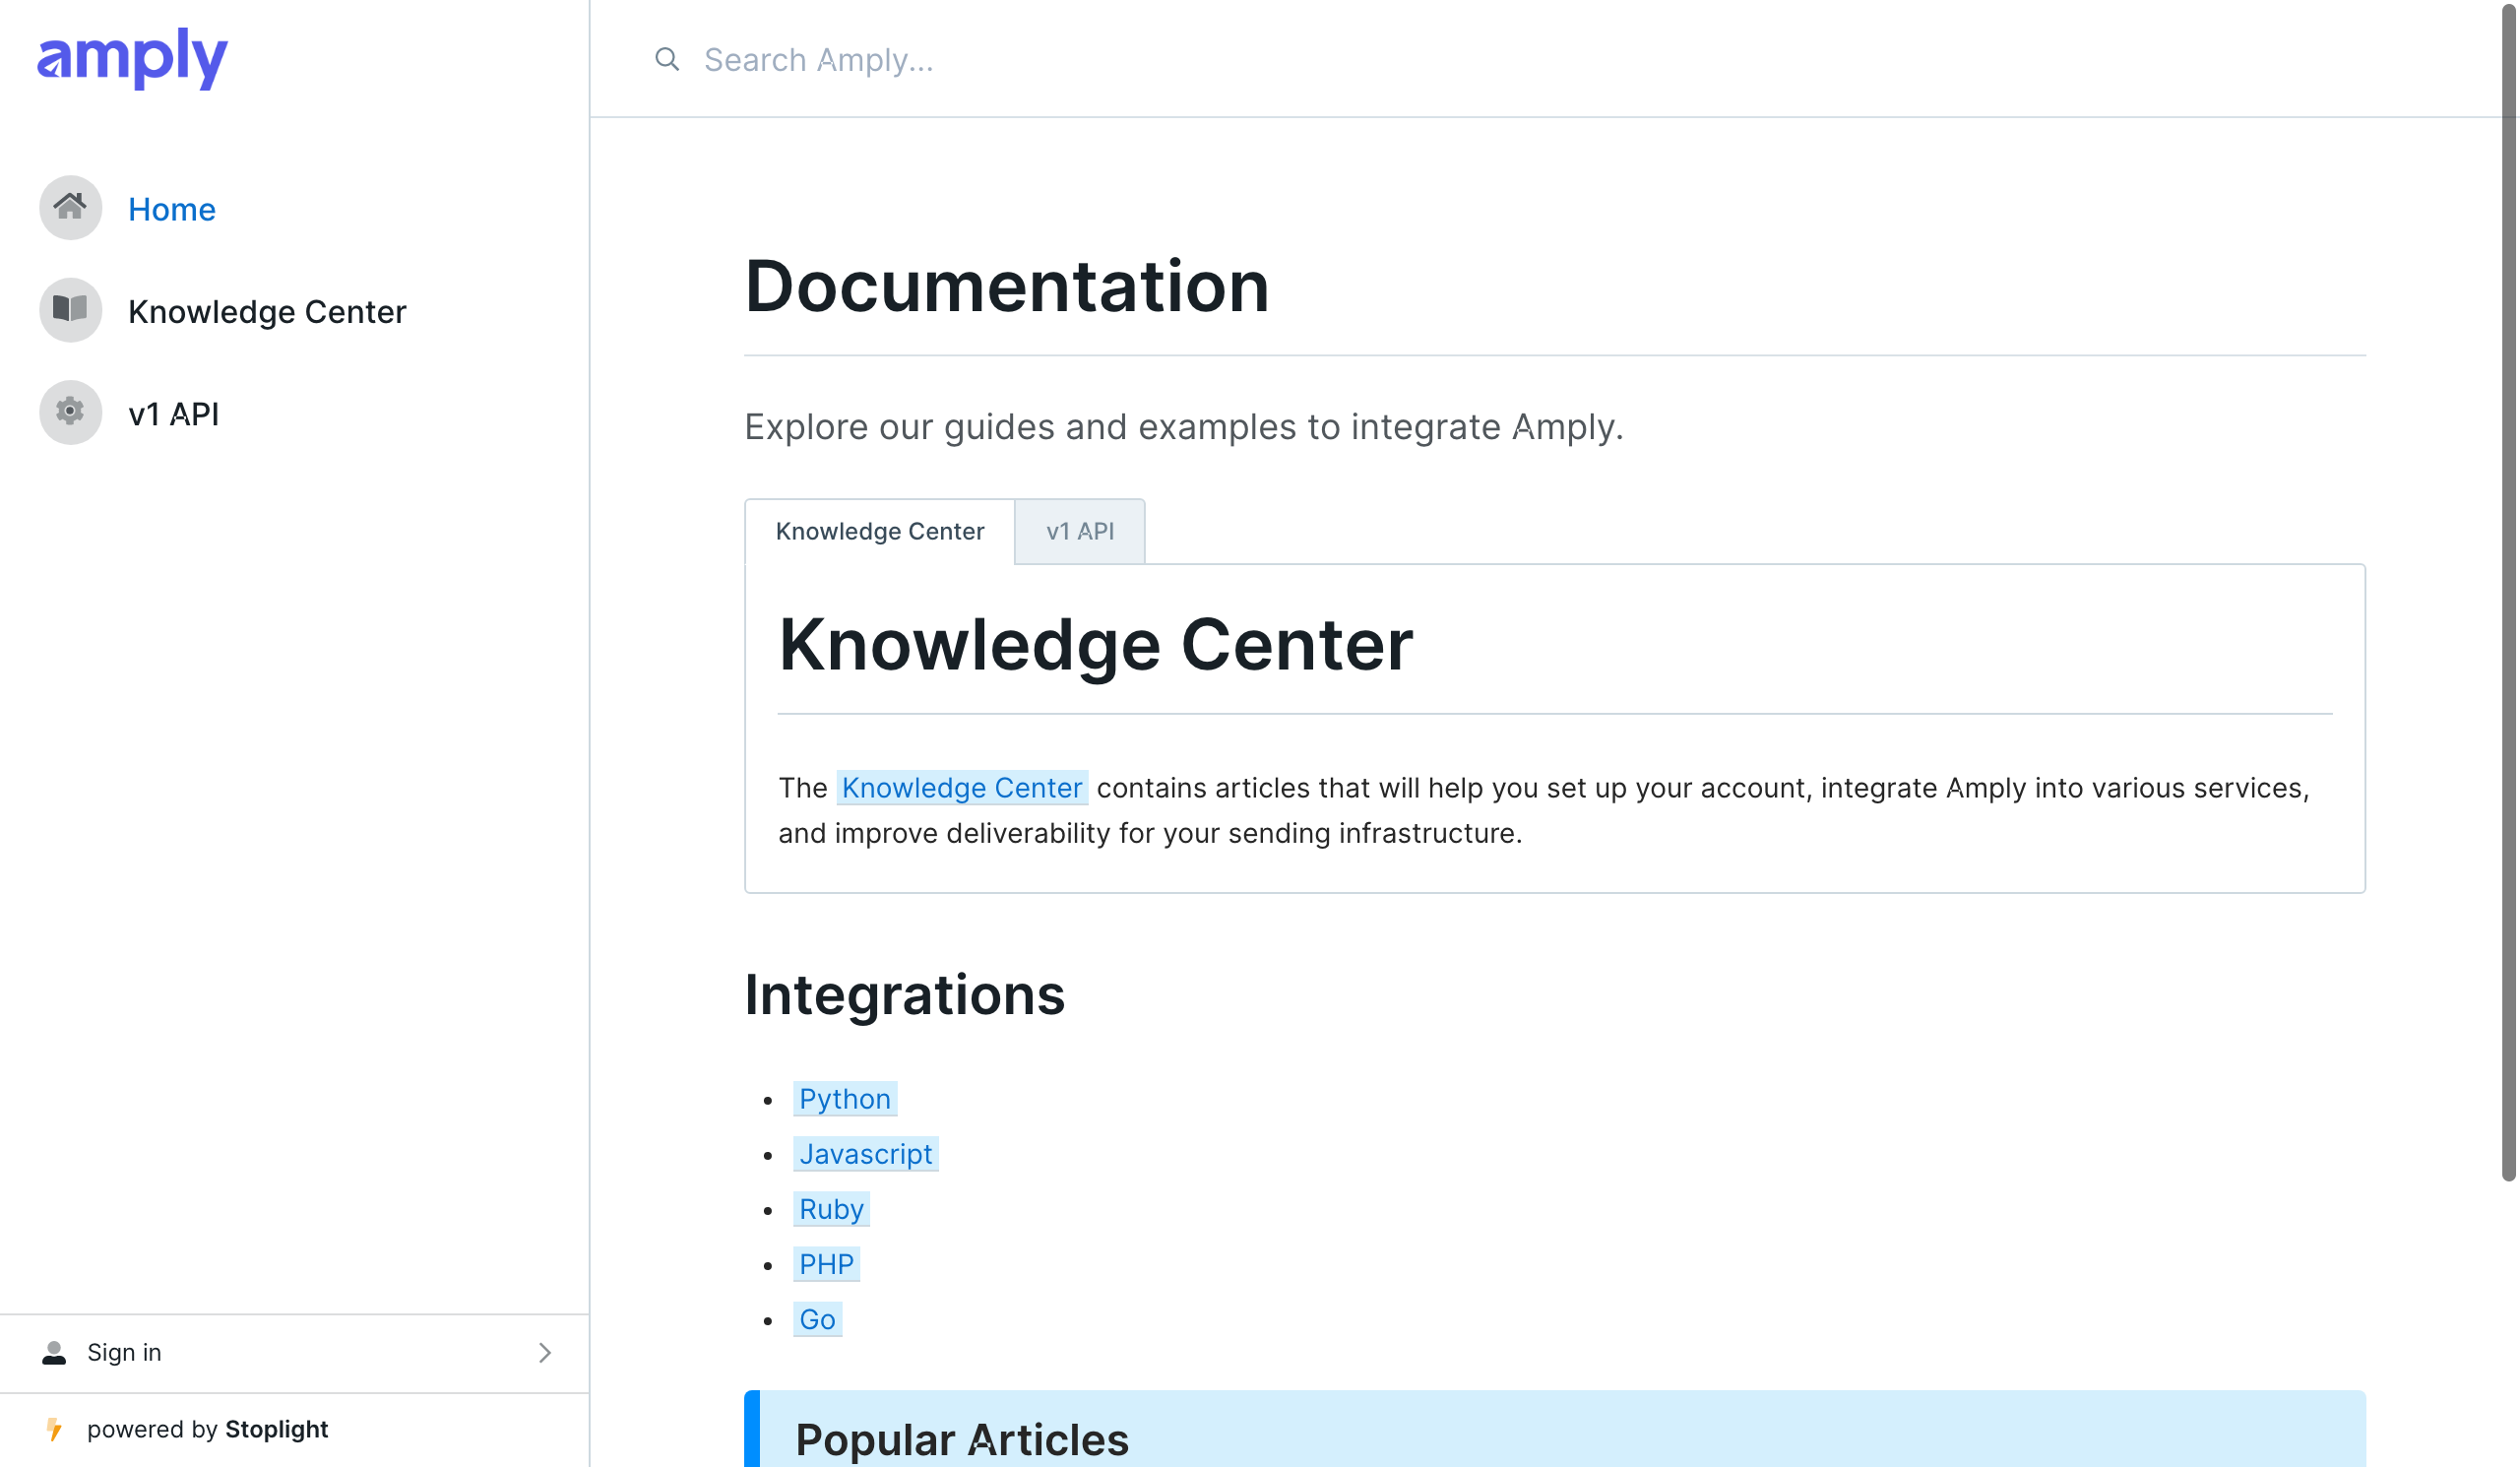Open the Javascript integration link
The width and height of the screenshot is (2520, 1467).
[866, 1153]
